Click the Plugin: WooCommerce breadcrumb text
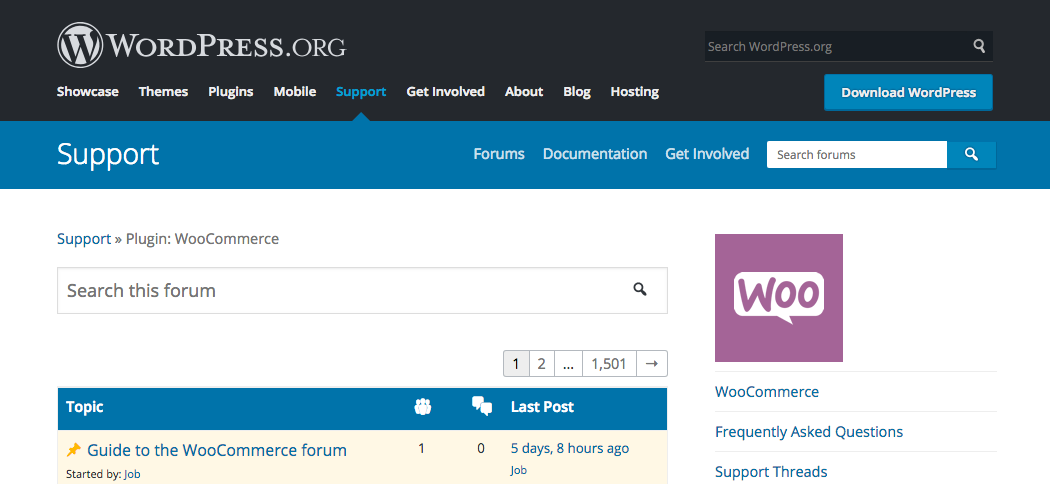 (x=202, y=239)
